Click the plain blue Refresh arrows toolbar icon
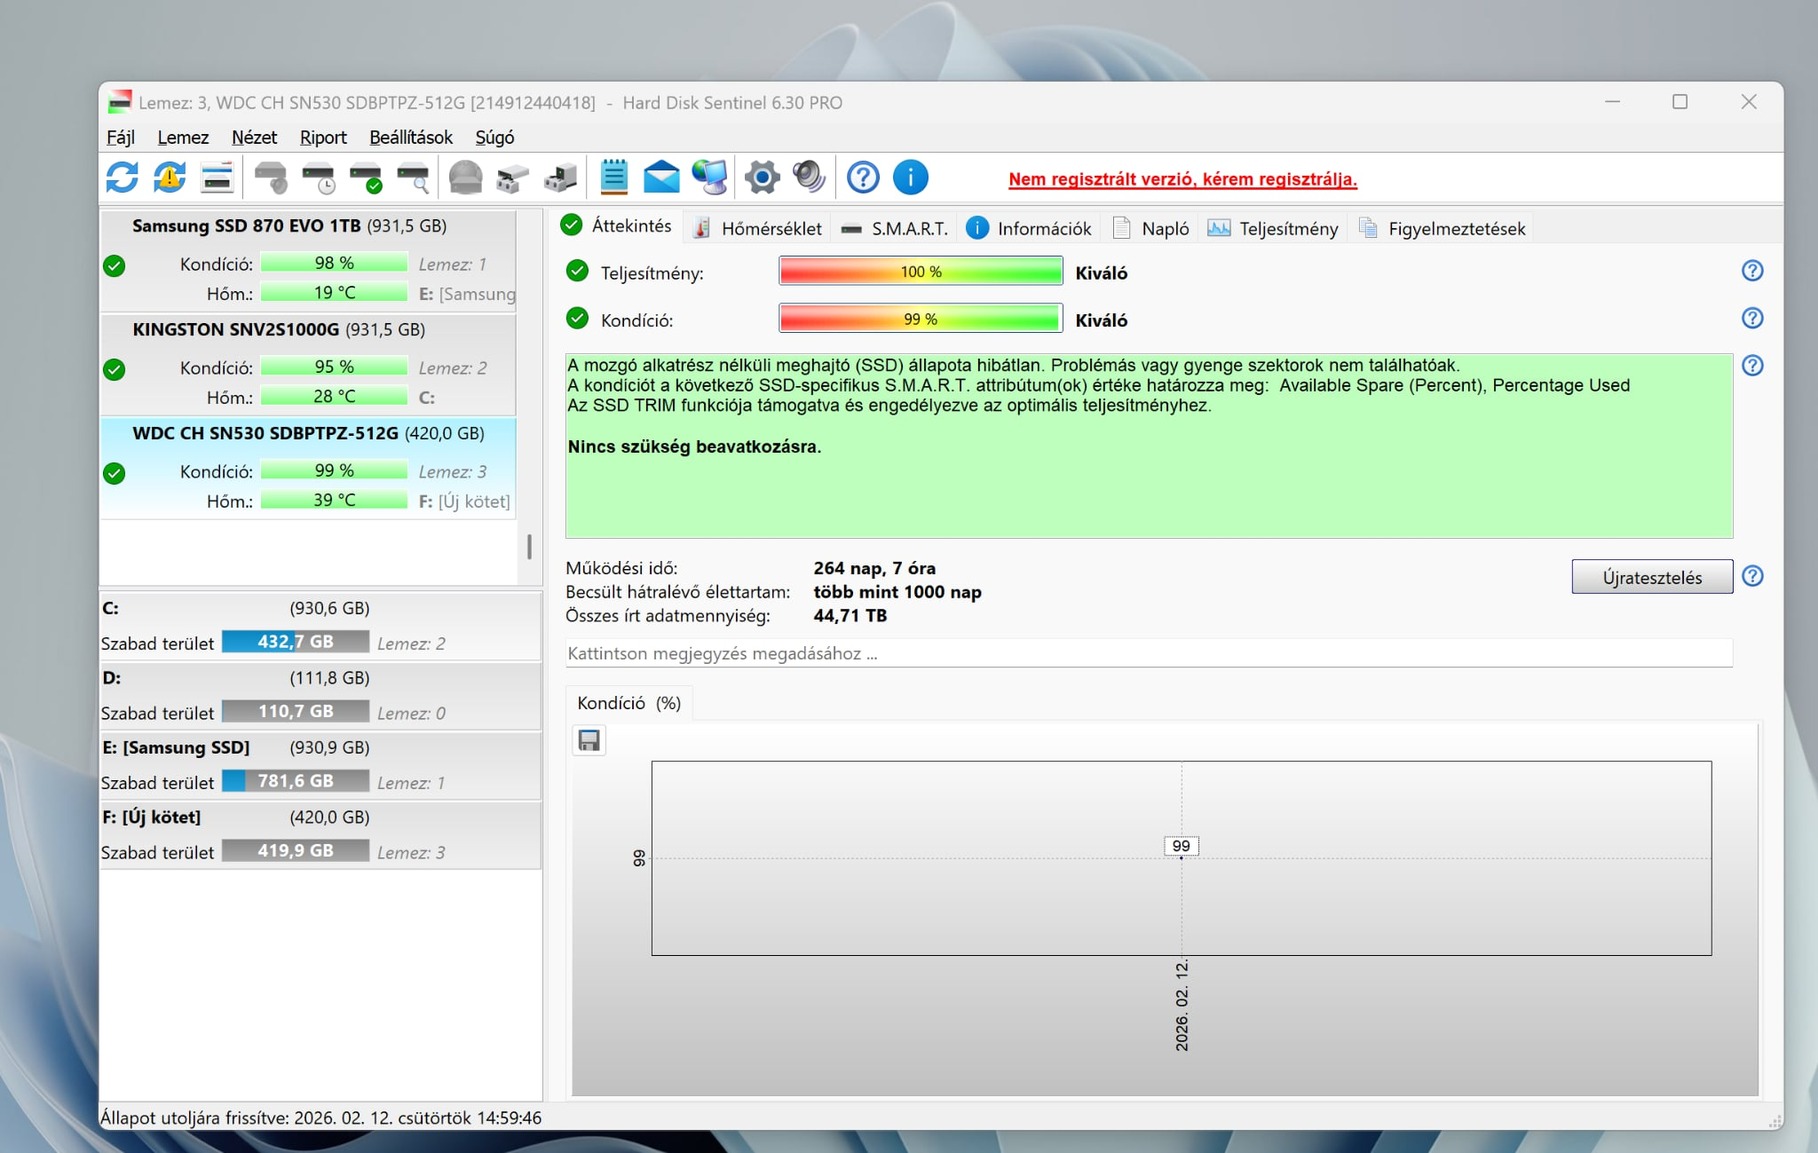 click(x=122, y=178)
